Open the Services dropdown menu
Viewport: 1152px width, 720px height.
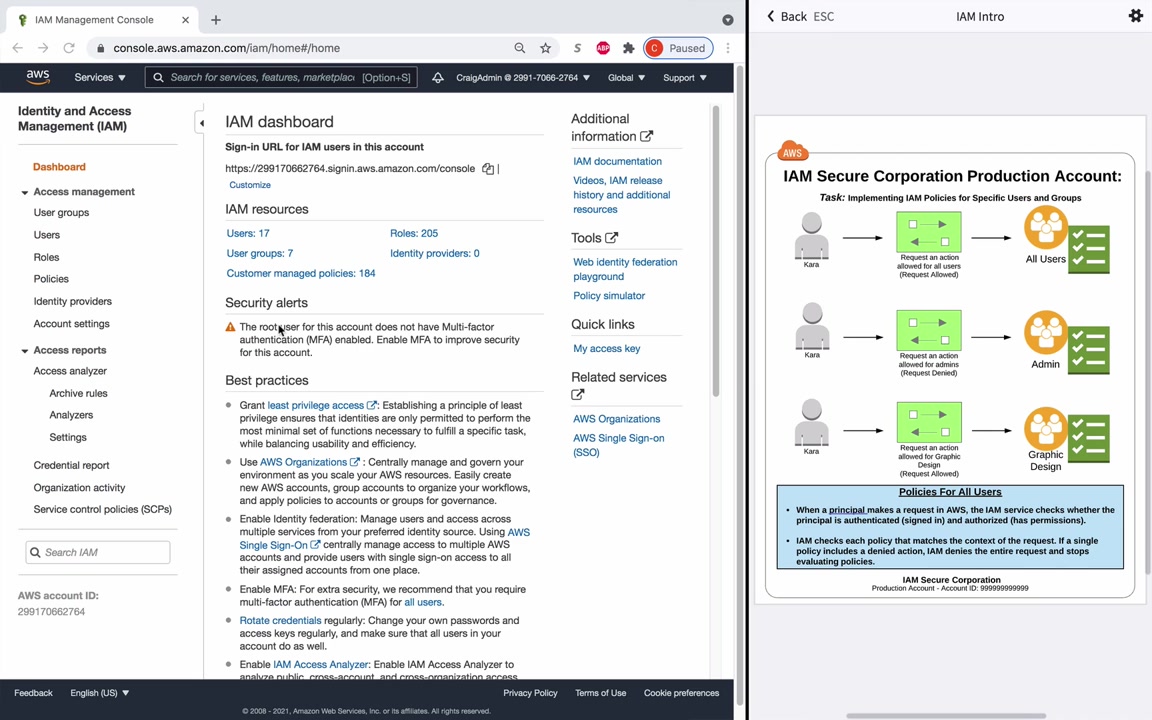point(100,77)
